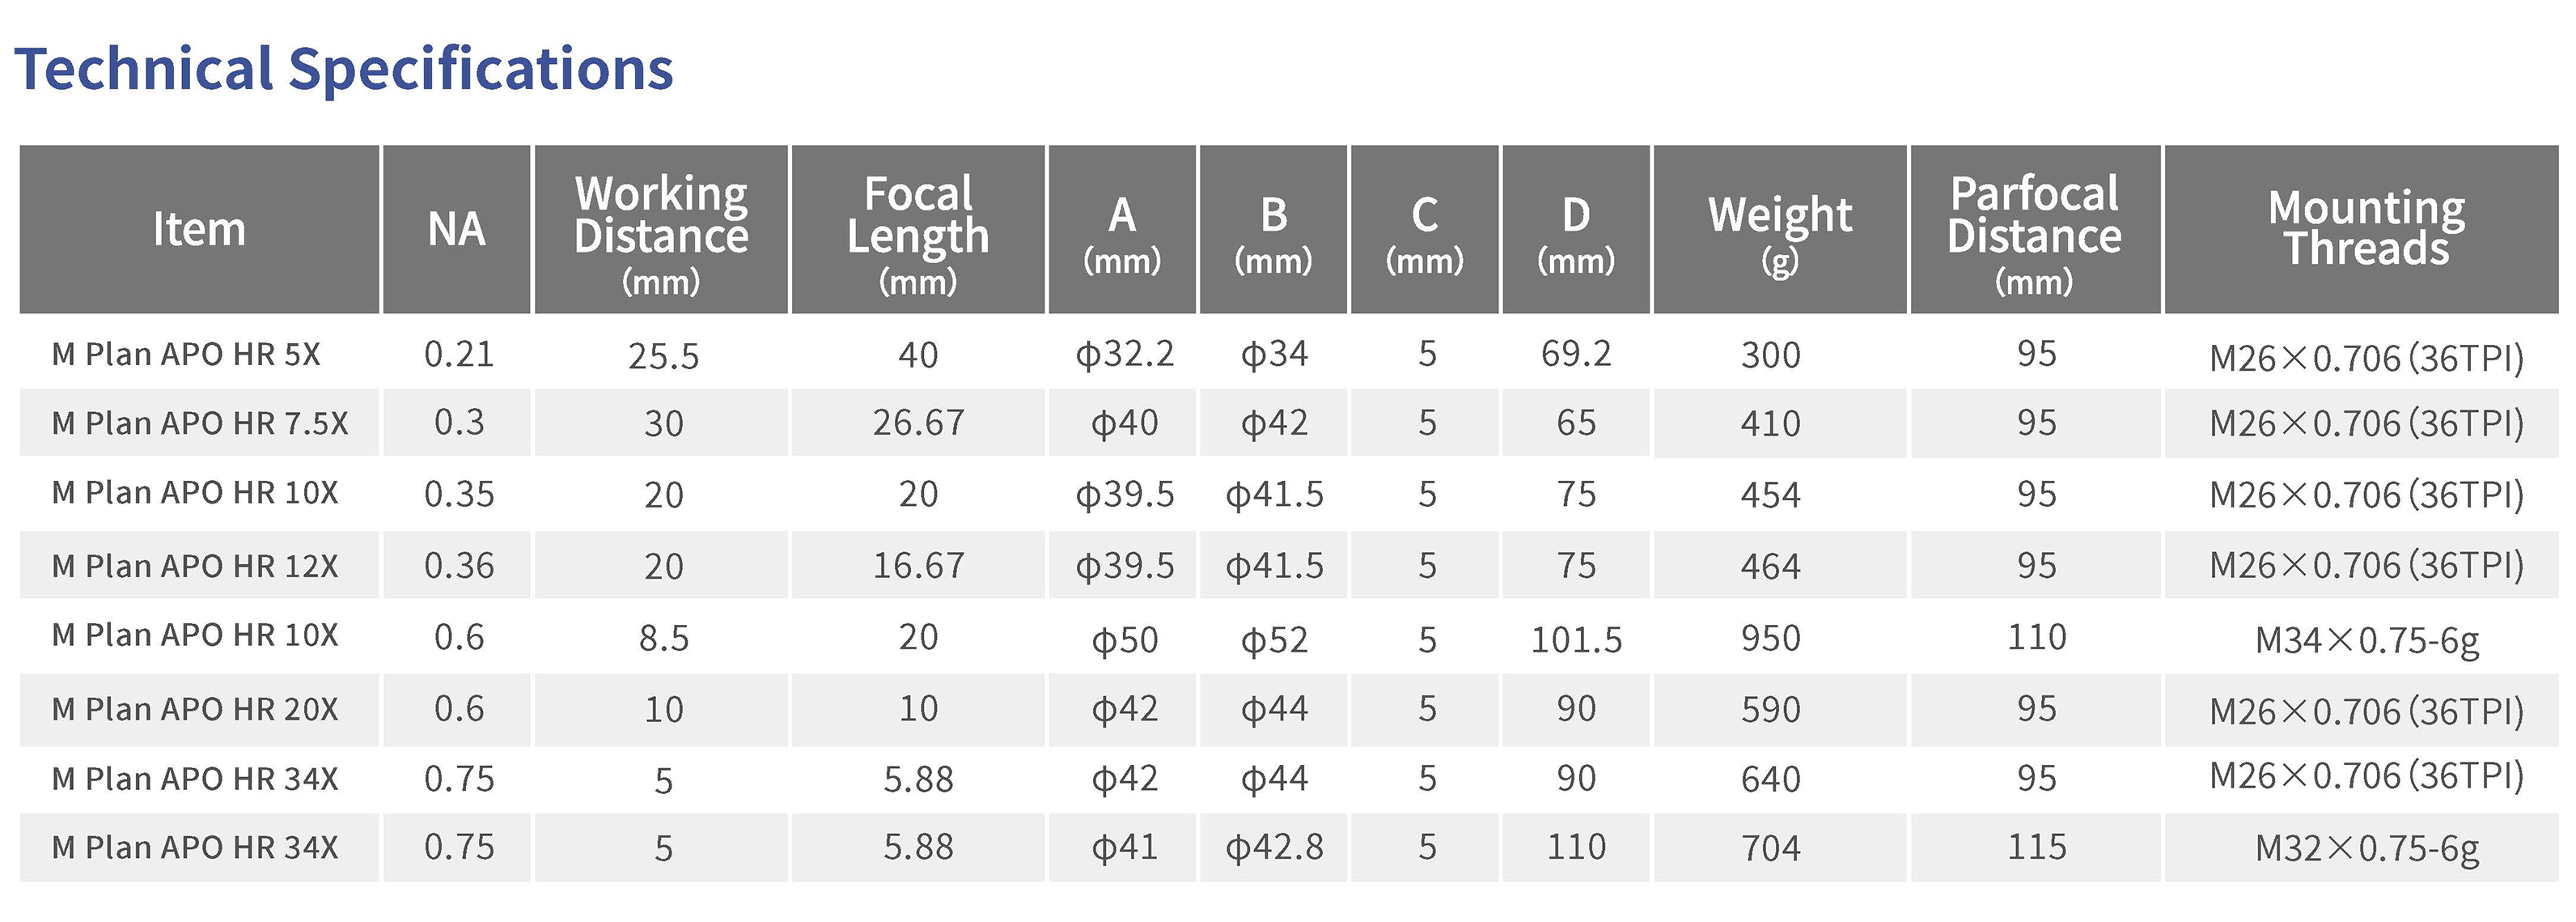Select the Weight (g) column header
Image resolution: width=2576 pixels, height=922 pixels.
click(x=1780, y=229)
